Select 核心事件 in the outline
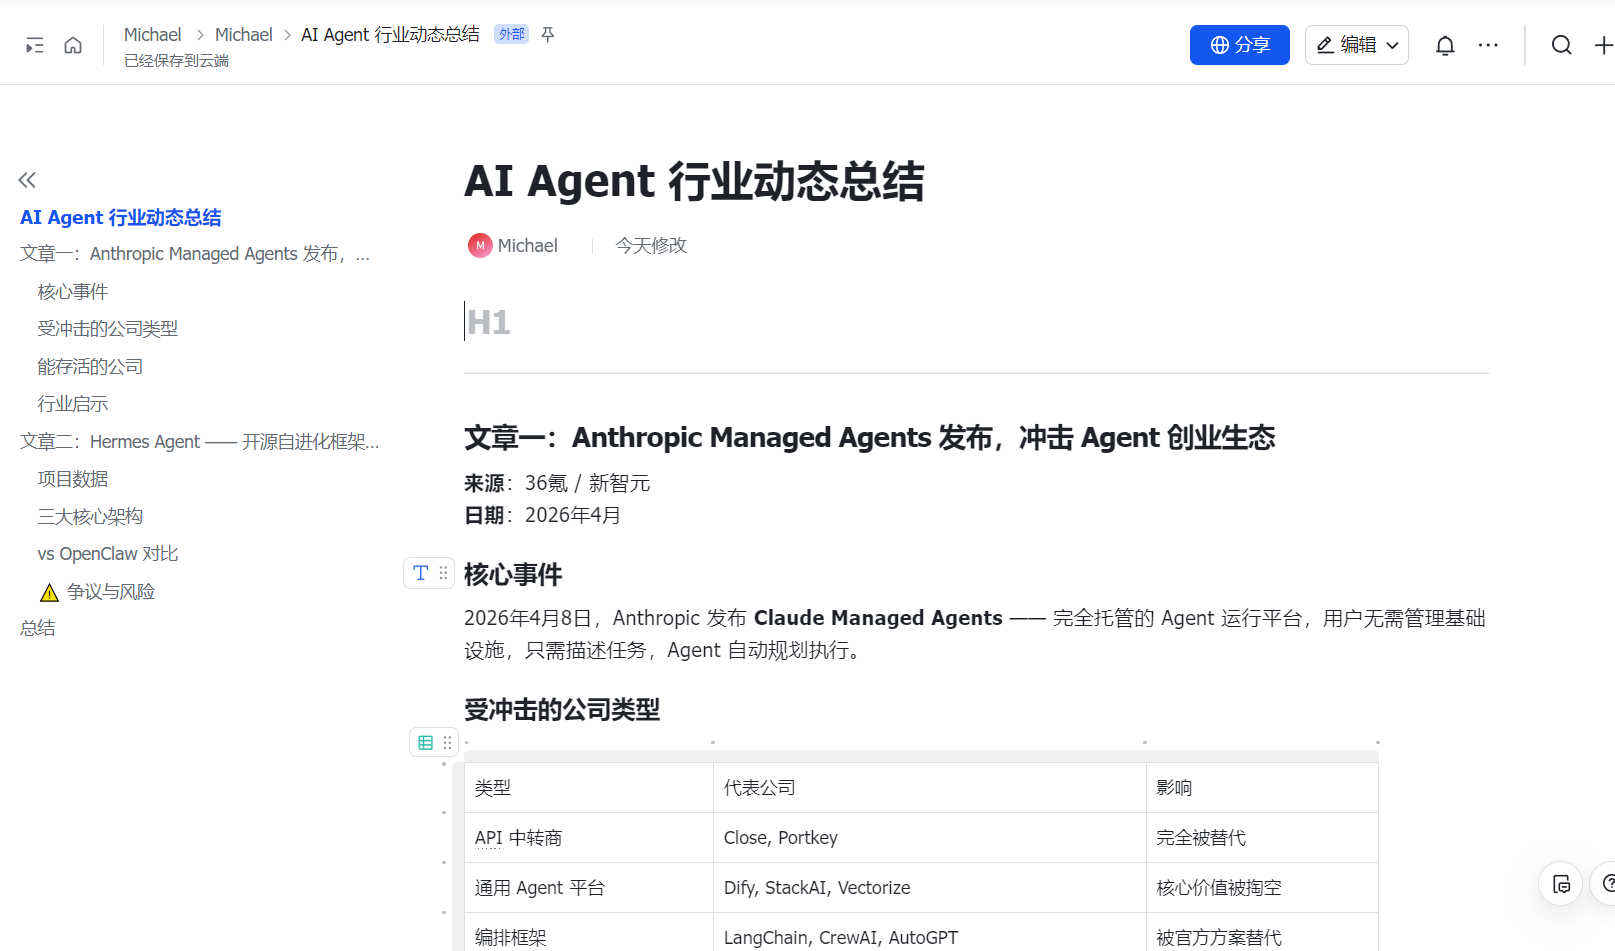1615x951 pixels. tap(73, 292)
